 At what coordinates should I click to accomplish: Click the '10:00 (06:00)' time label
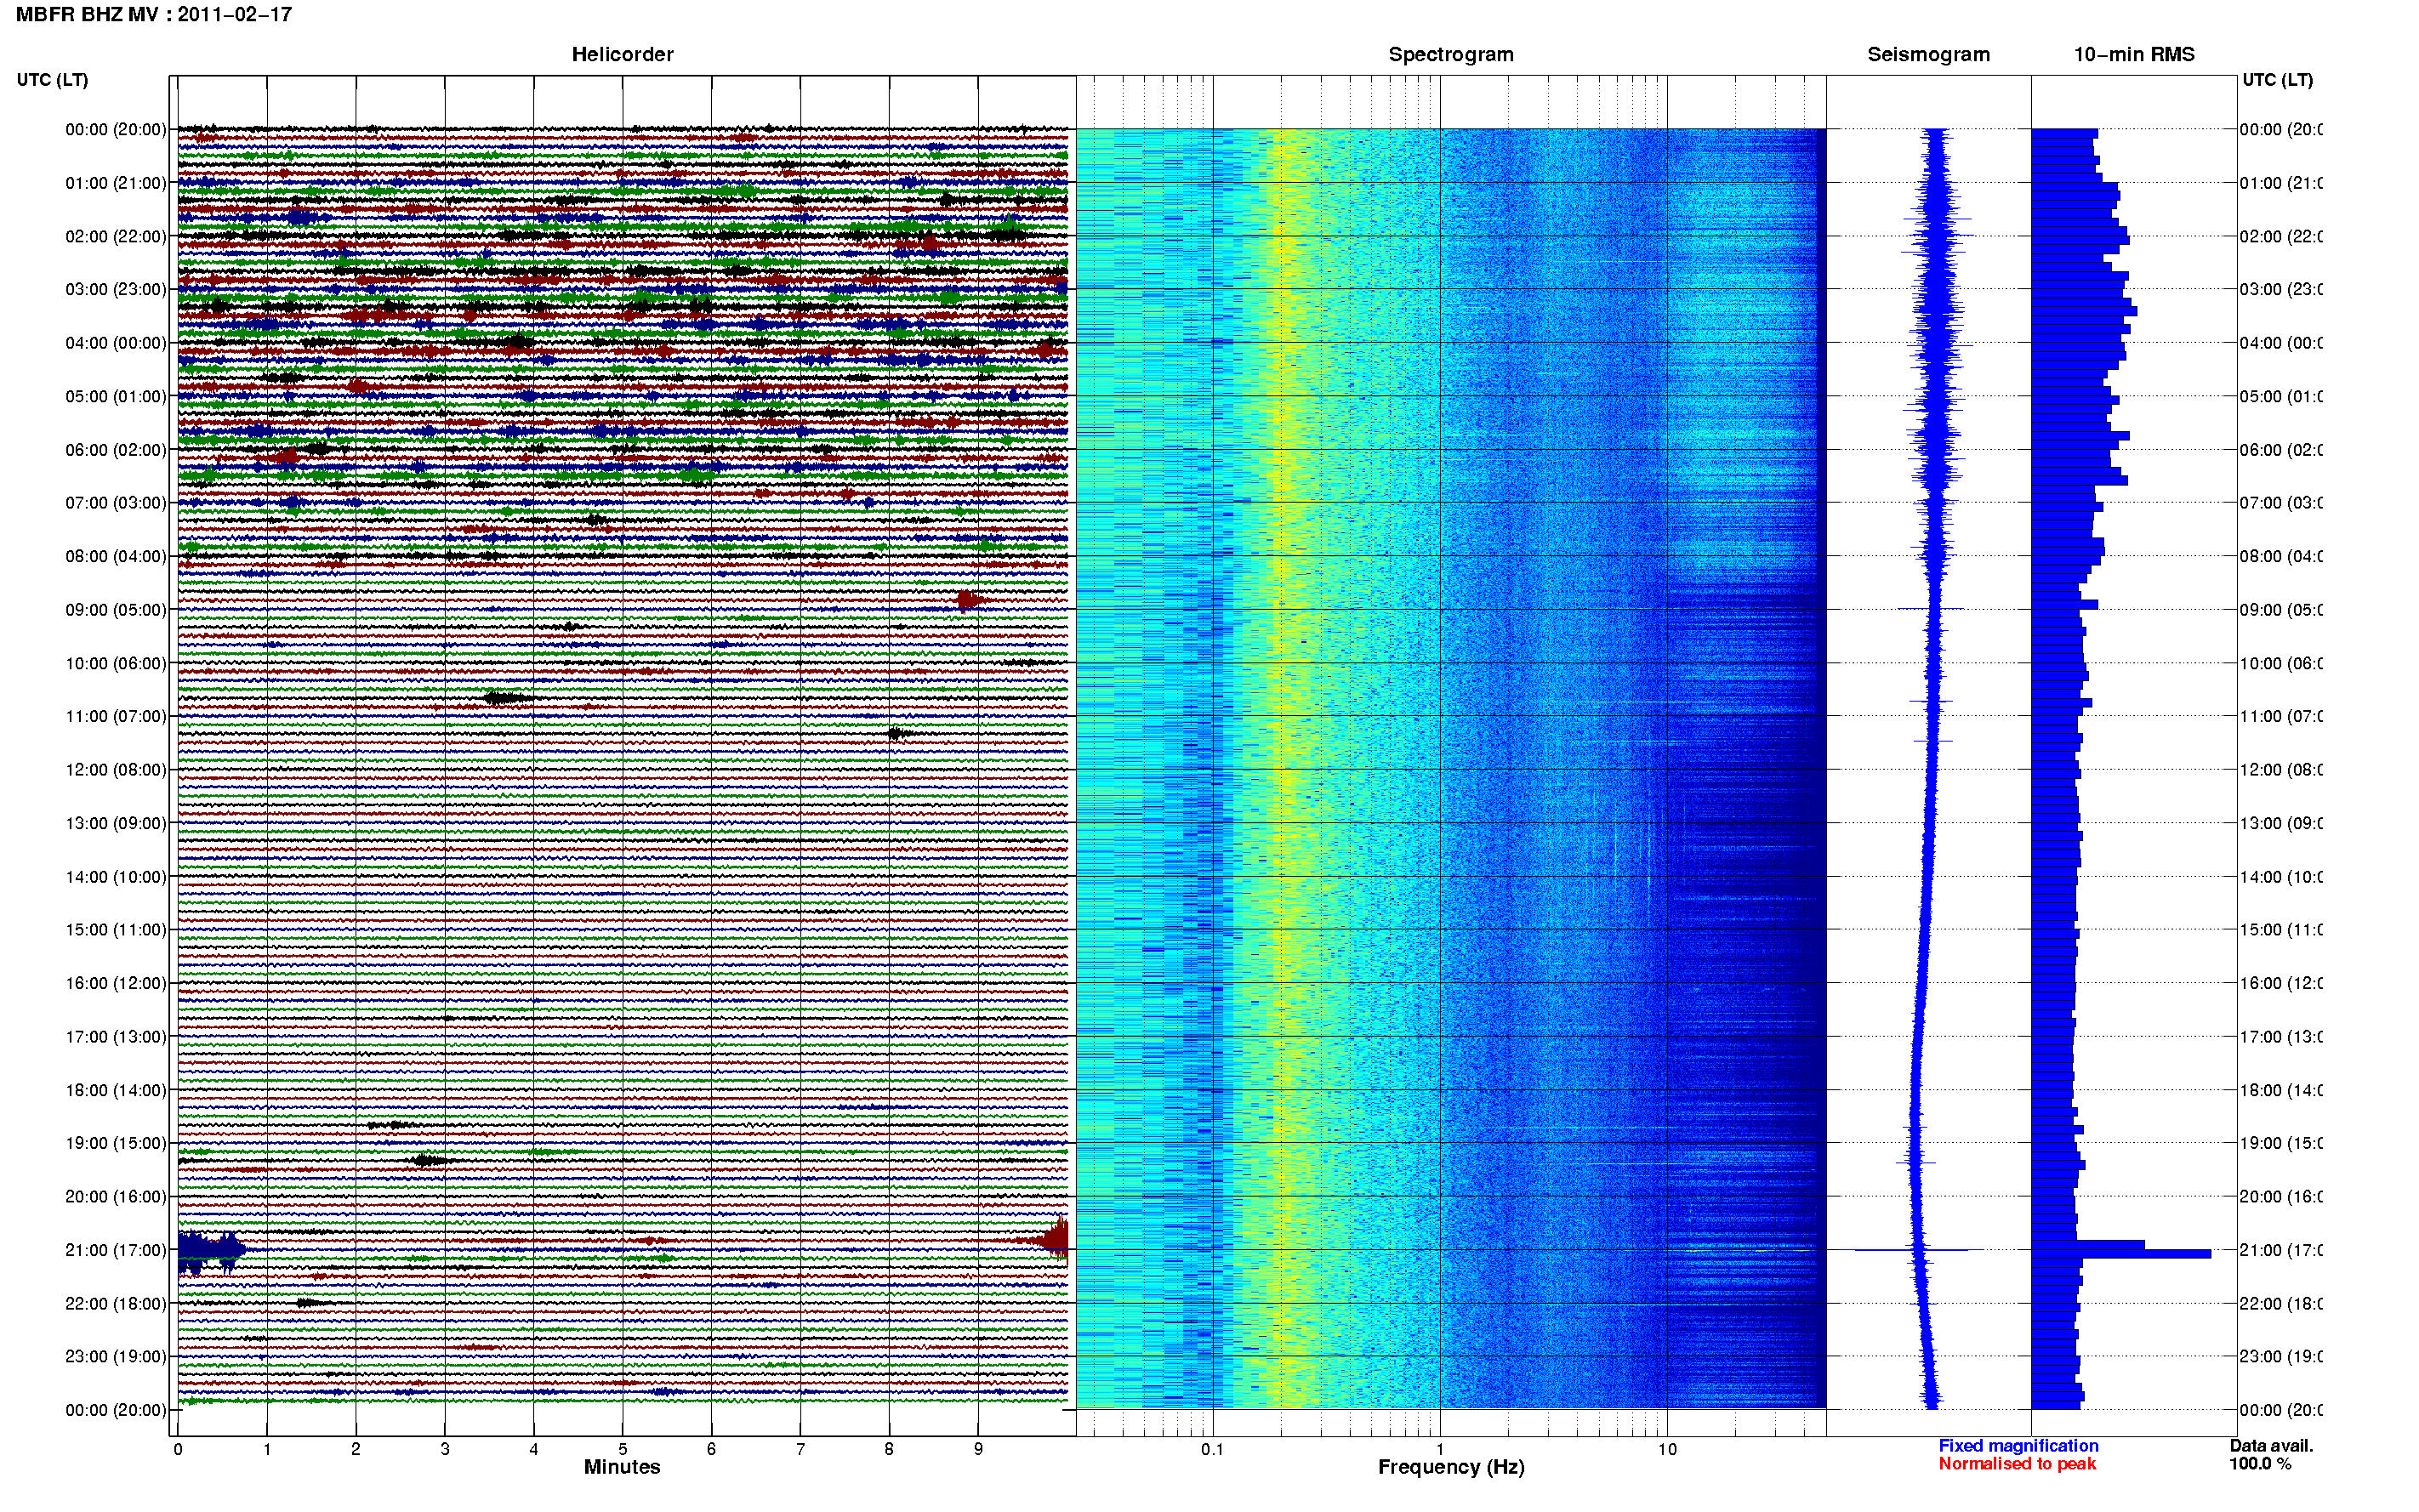point(115,664)
